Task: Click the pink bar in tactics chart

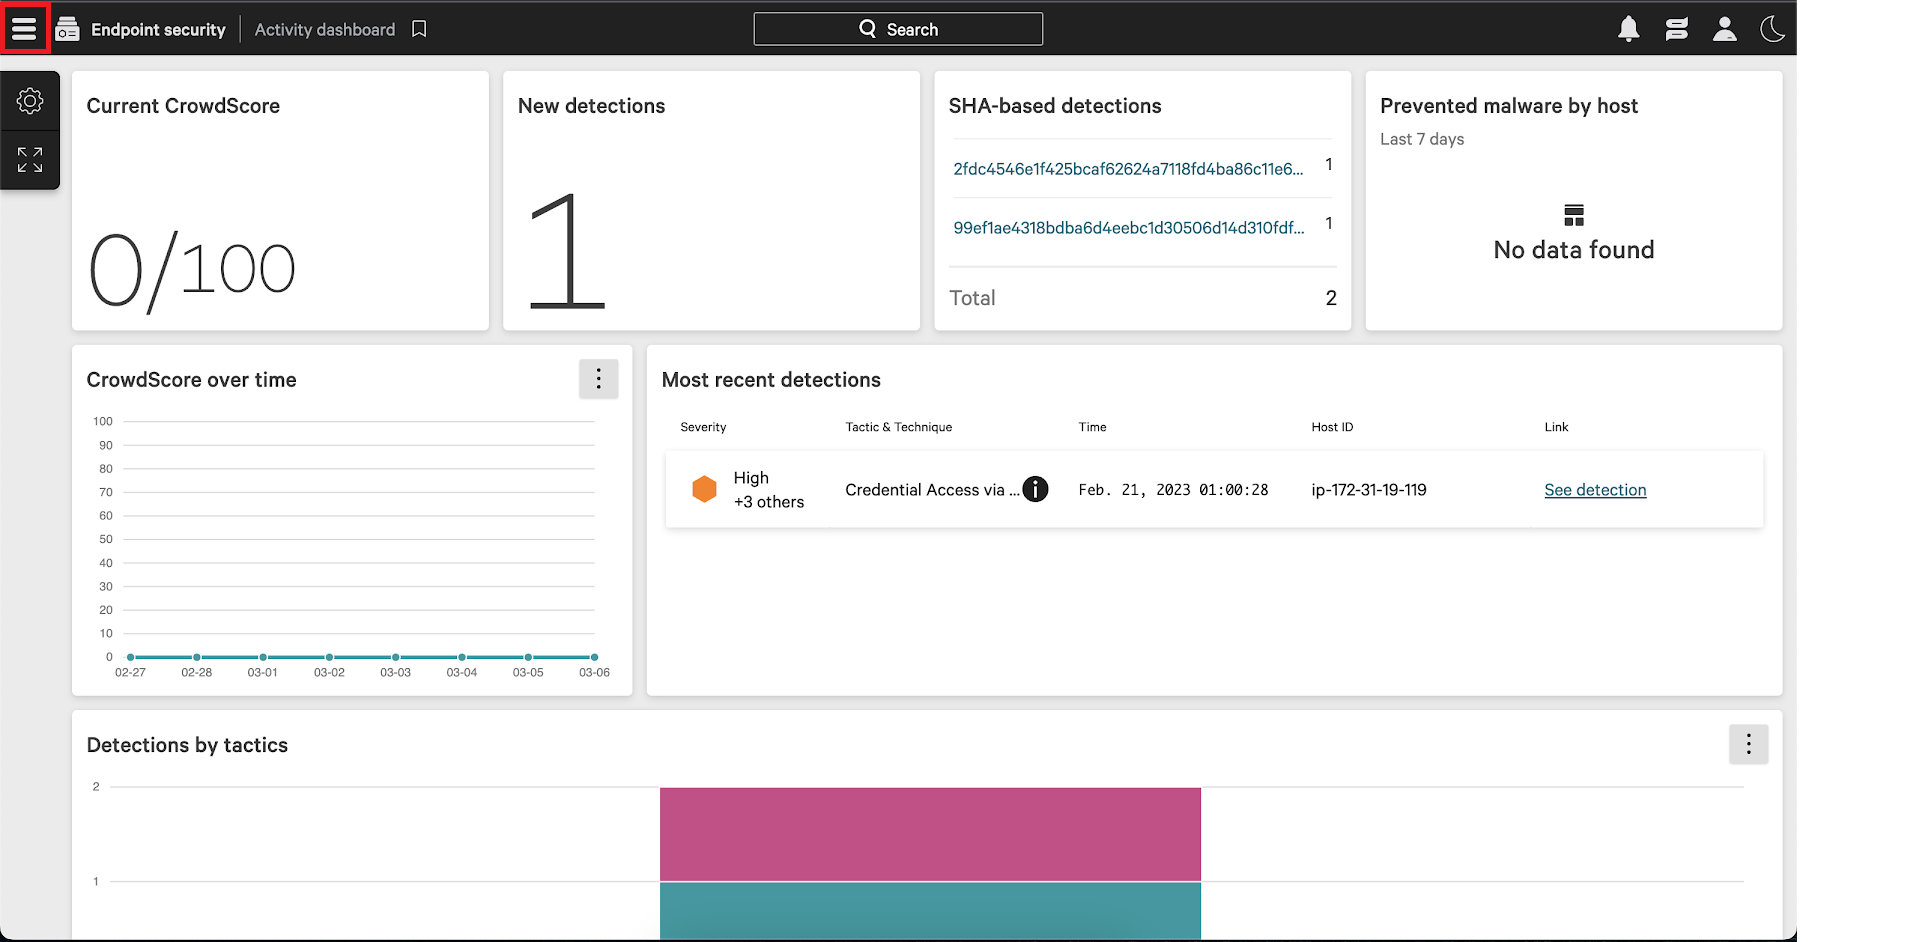Action: pos(930,834)
